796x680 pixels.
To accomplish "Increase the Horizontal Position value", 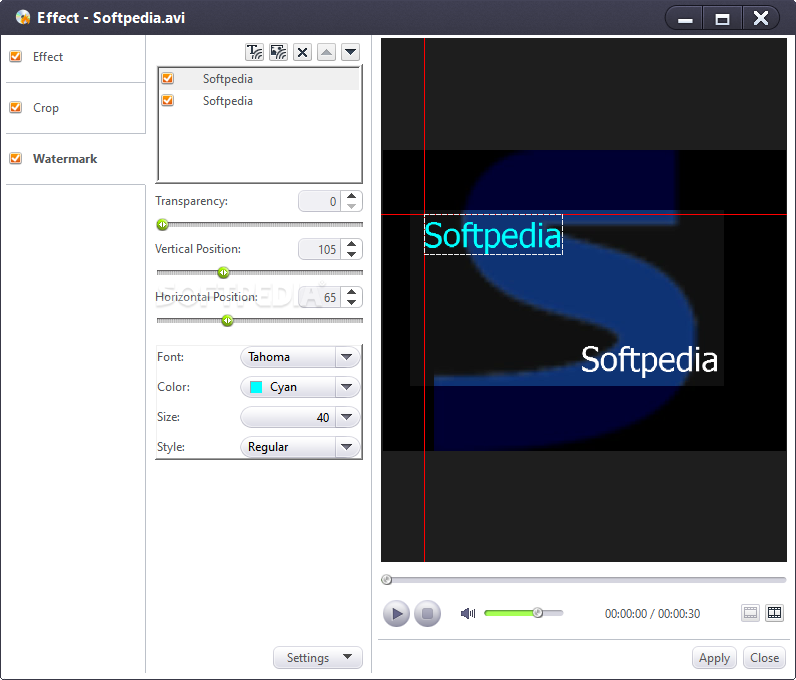I will (x=351, y=292).
